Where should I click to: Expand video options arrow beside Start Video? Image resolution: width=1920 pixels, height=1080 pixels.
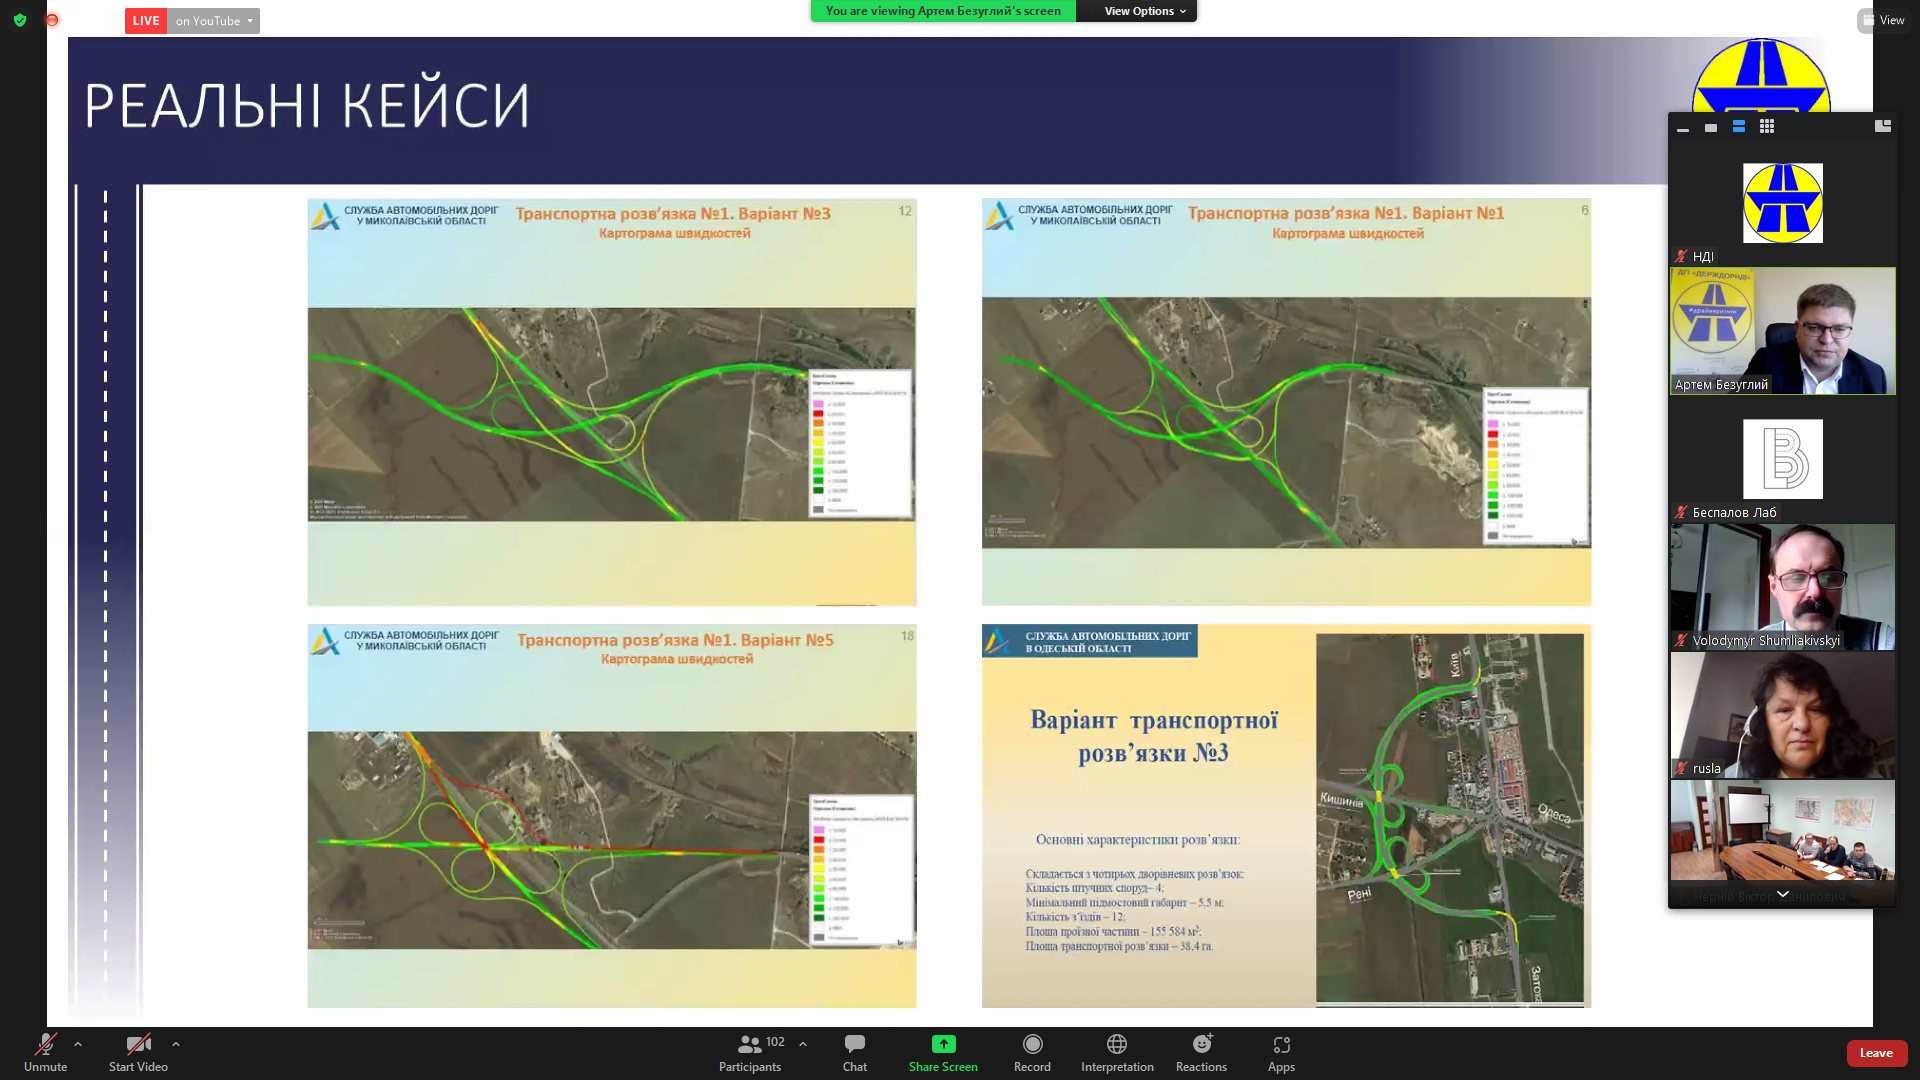(x=176, y=1044)
